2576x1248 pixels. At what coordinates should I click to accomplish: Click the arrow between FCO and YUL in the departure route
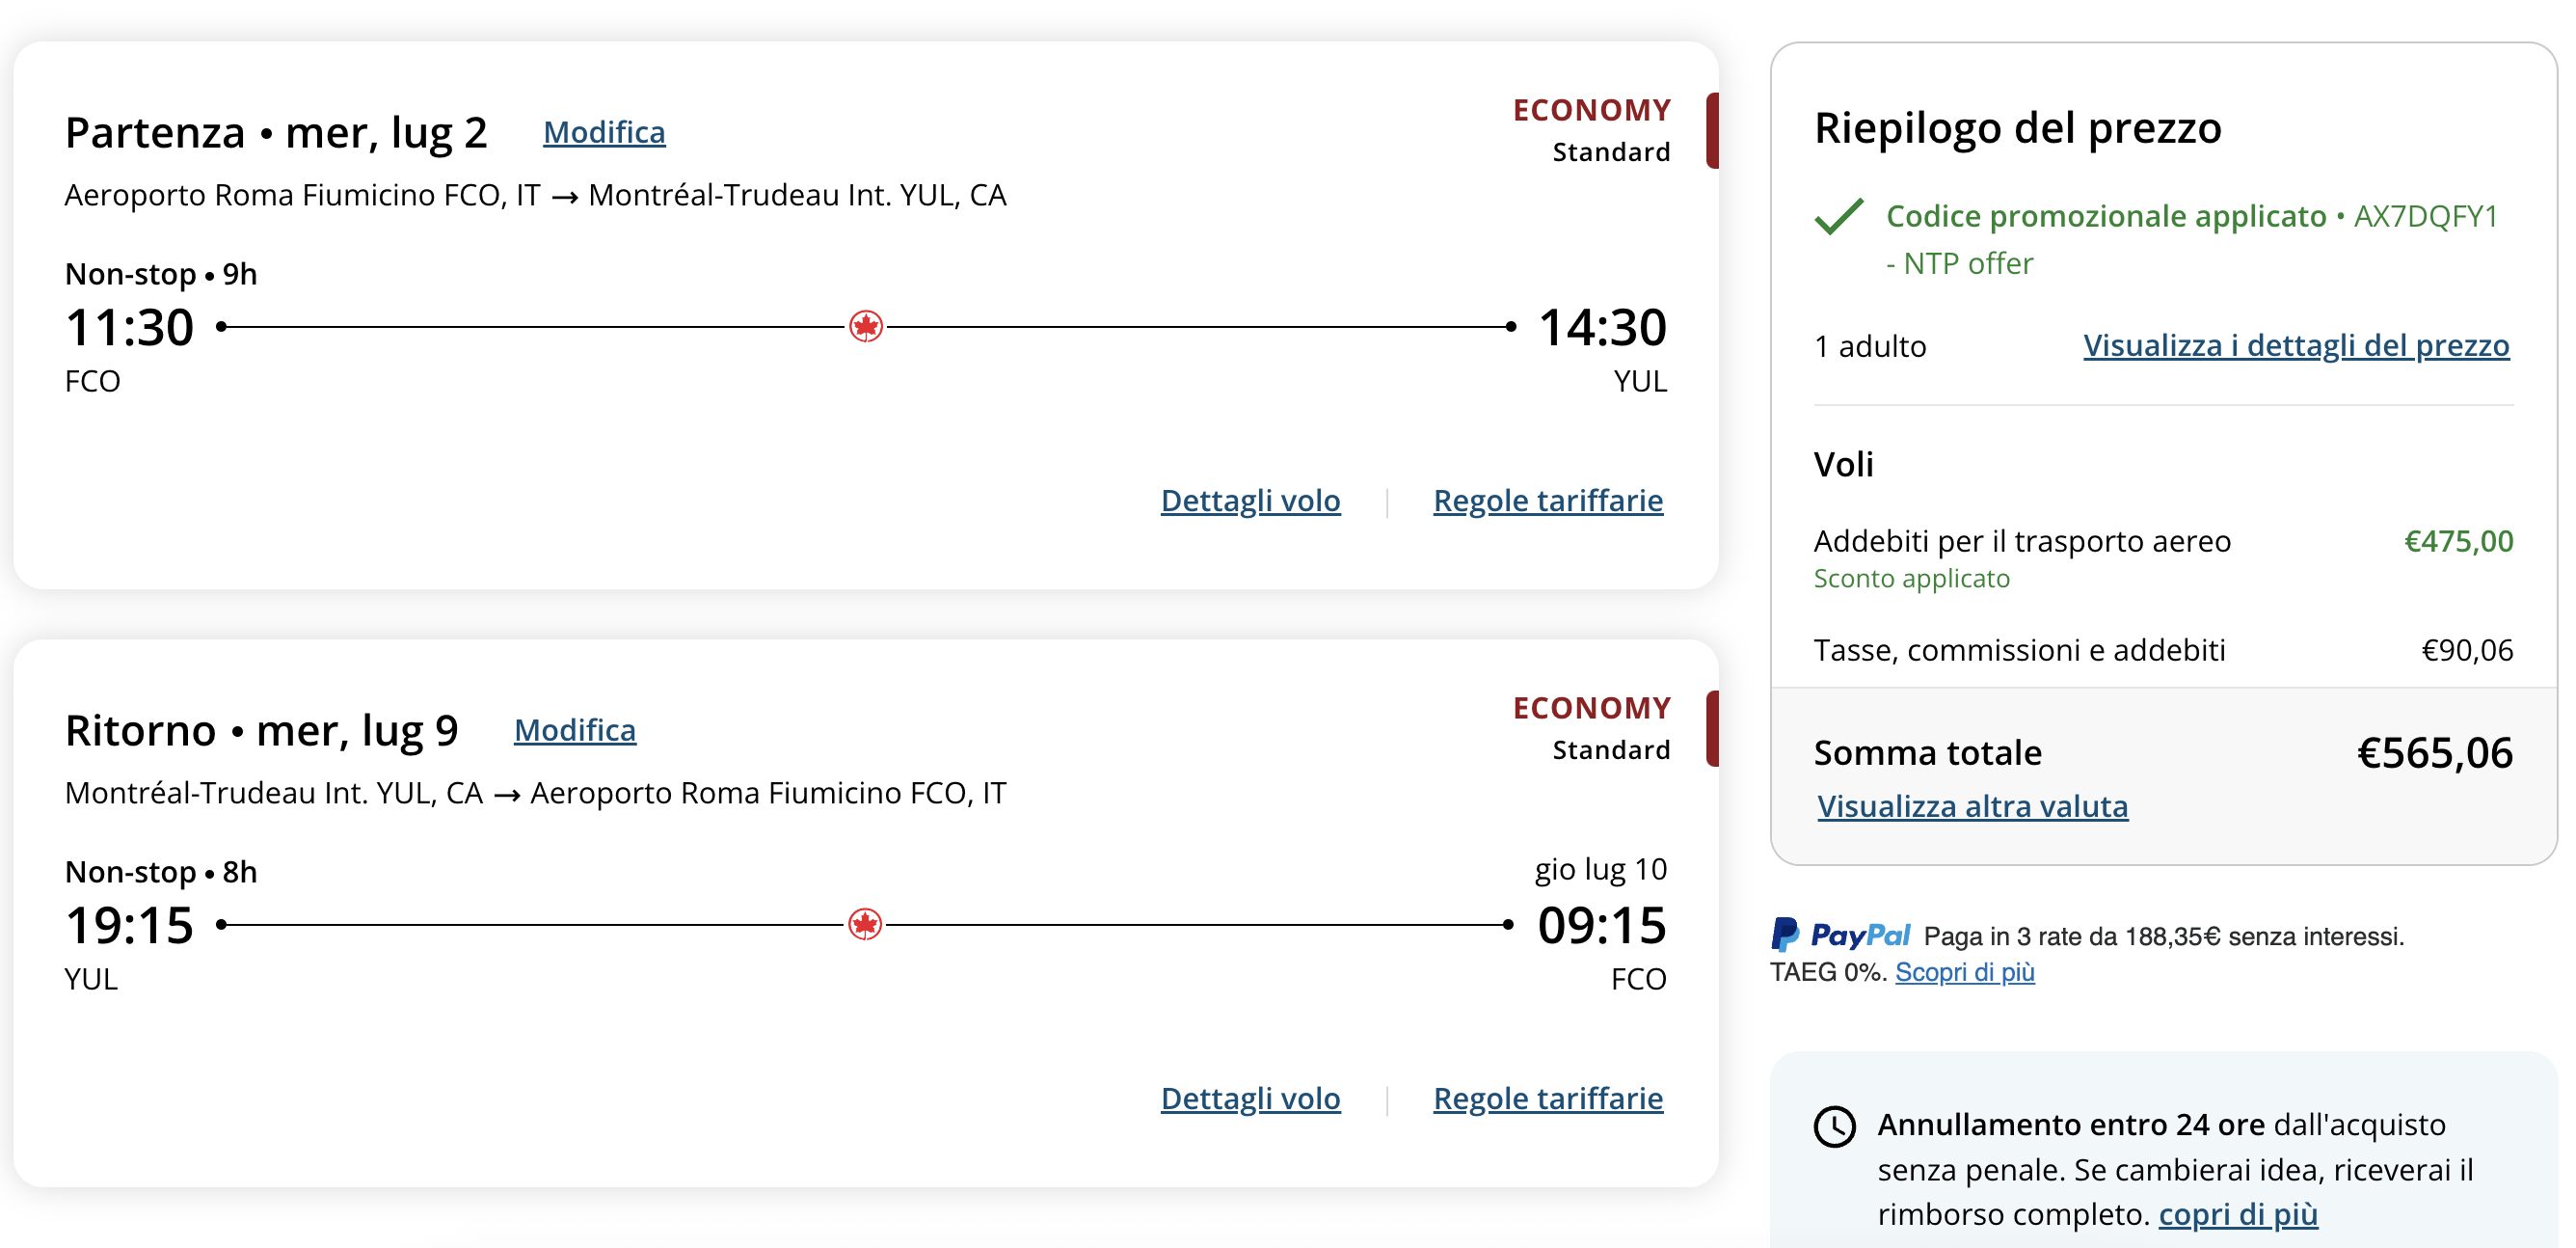click(565, 196)
